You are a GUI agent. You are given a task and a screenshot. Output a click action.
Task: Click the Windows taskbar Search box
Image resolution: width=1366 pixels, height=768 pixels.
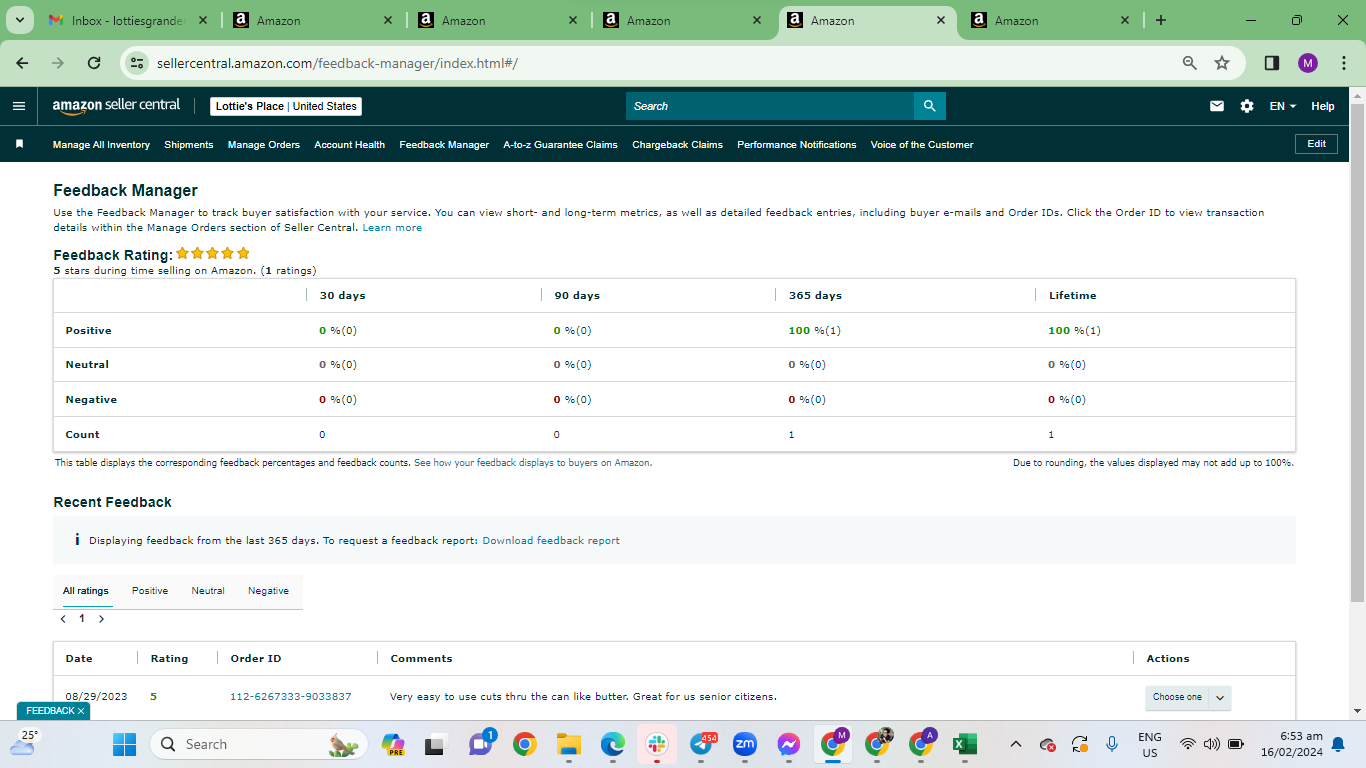click(x=257, y=744)
